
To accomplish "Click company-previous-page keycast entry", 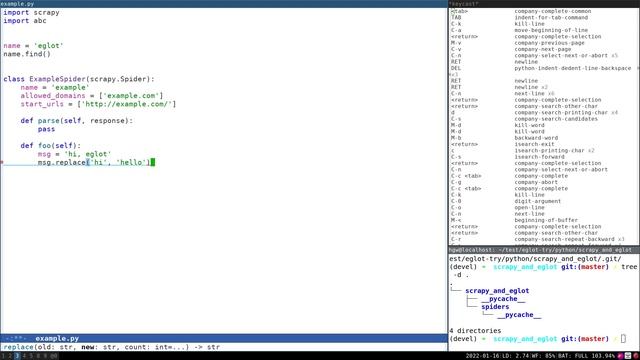I will click(x=549, y=43).
